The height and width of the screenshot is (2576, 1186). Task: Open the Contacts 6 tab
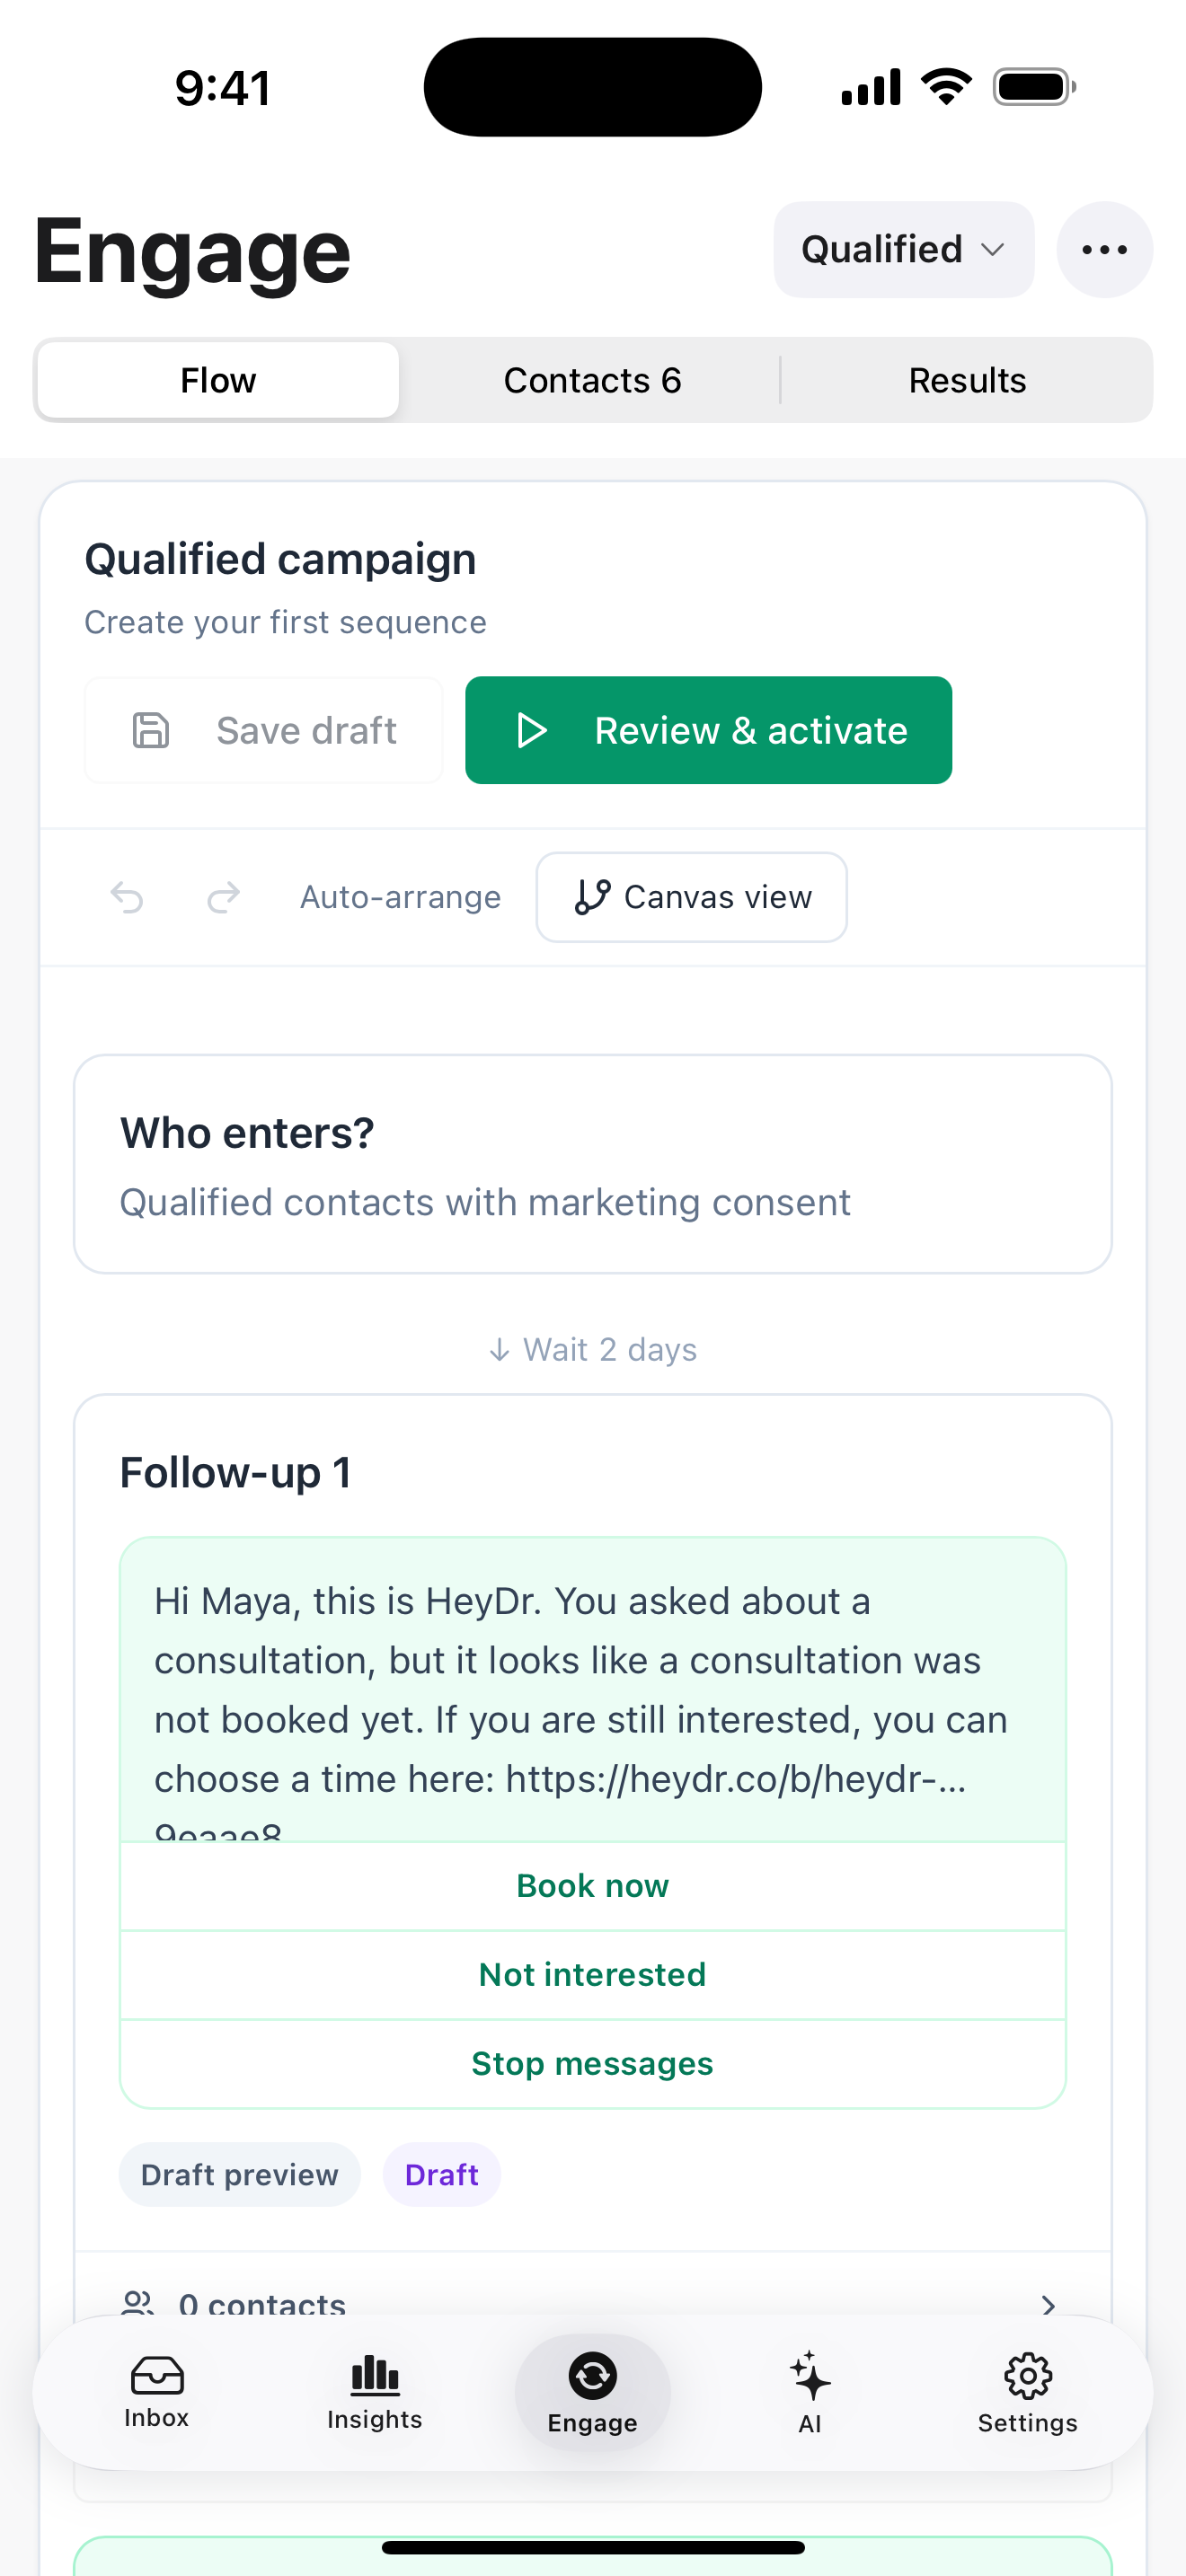coord(593,380)
